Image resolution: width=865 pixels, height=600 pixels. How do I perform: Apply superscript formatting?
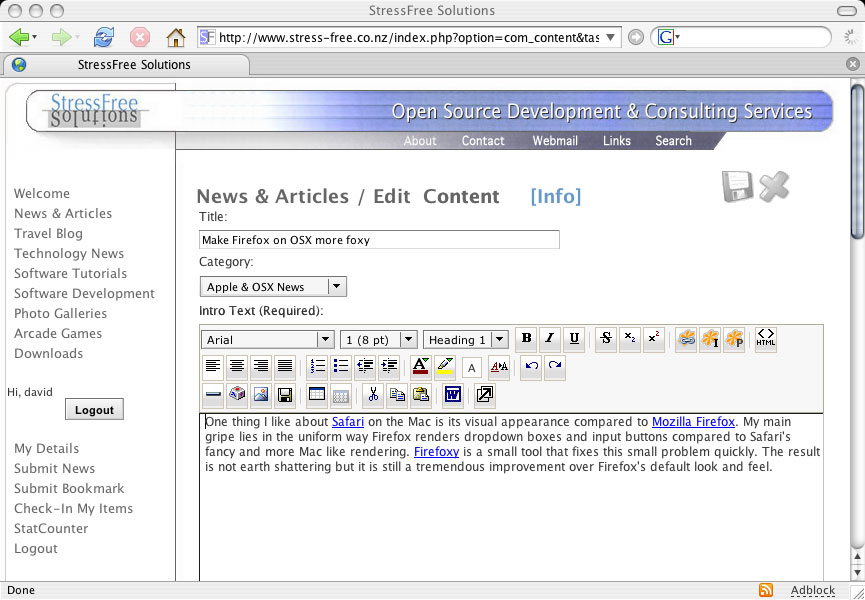point(654,339)
